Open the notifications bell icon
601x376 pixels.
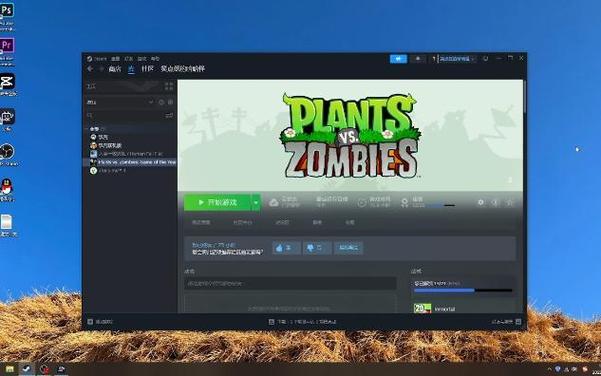tap(418, 59)
